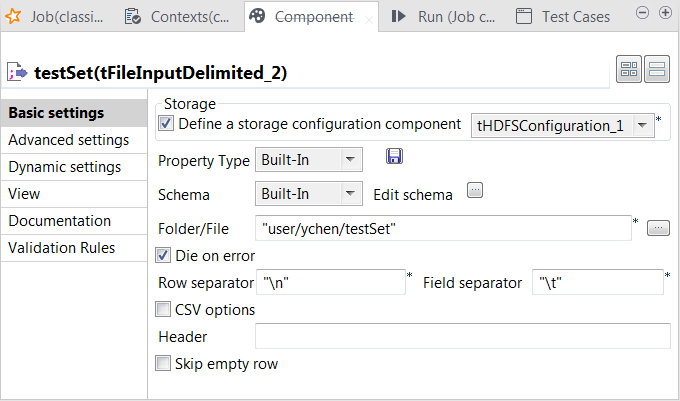Image resolution: width=680 pixels, height=401 pixels.
Task: Switch to the stacked rows layout icon
Action: click(657, 70)
